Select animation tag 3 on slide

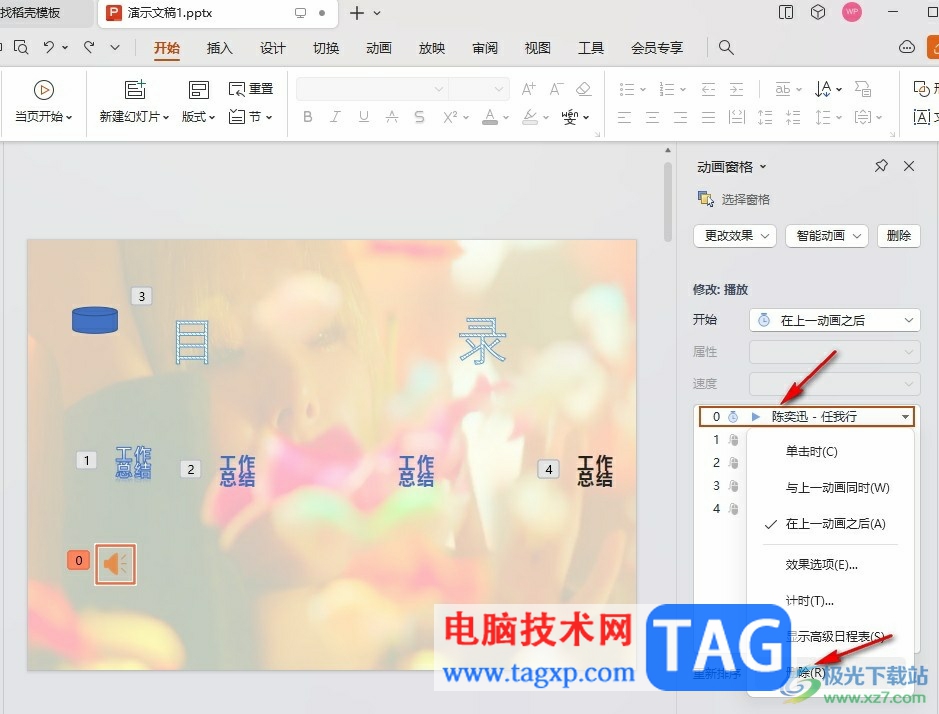[x=141, y=296]
